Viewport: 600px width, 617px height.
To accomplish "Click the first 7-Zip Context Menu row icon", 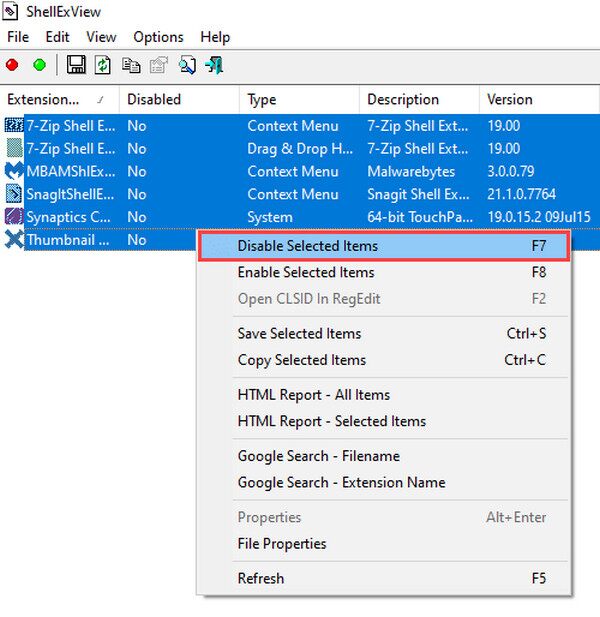I will [x=15, y=126].
